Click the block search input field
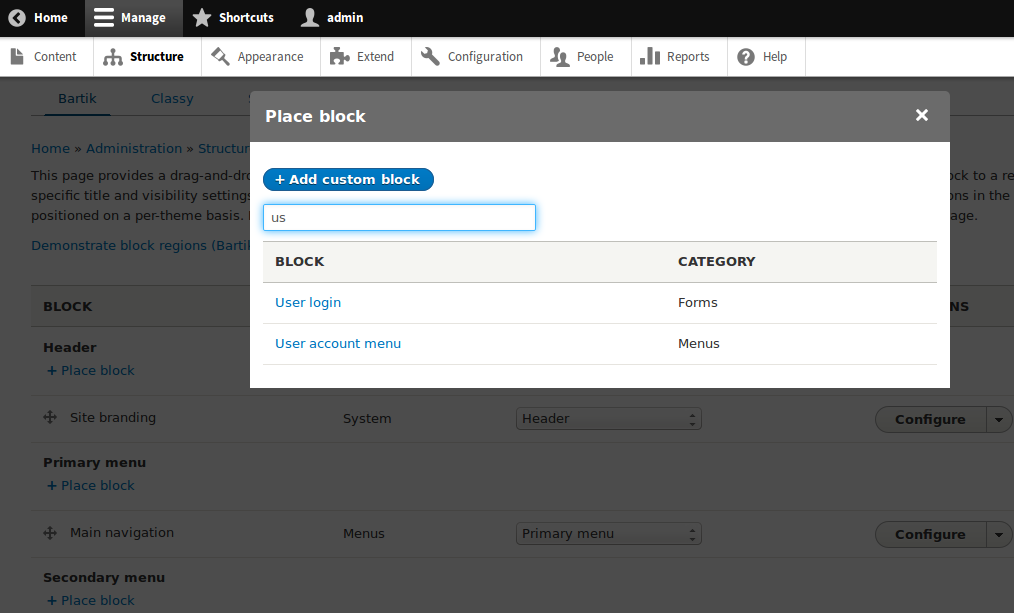Image resolution: width=1014 pixels, height=613 pixels. point(399,217)
